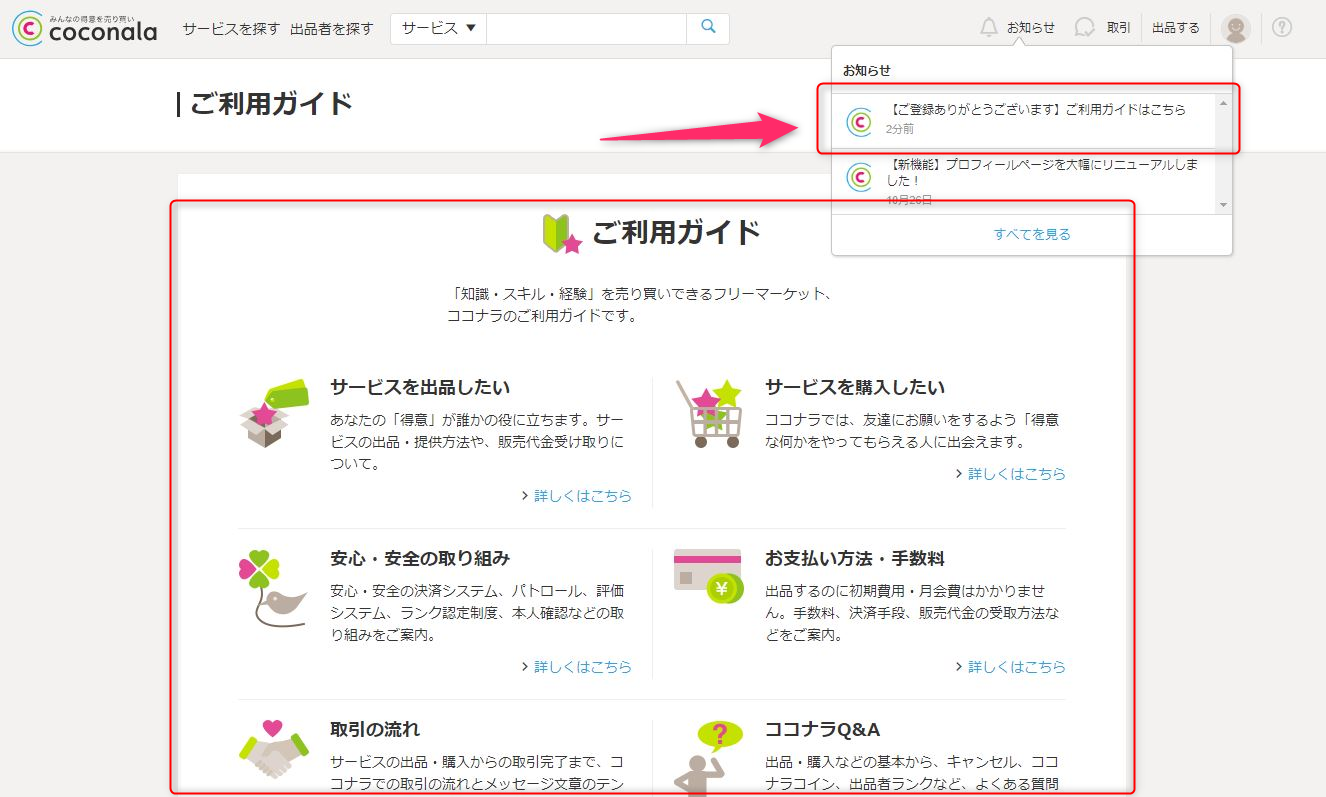Screen dimensions: 1326x797
Task: Click the すべてを見る link
Action: tap(1032, 234)
